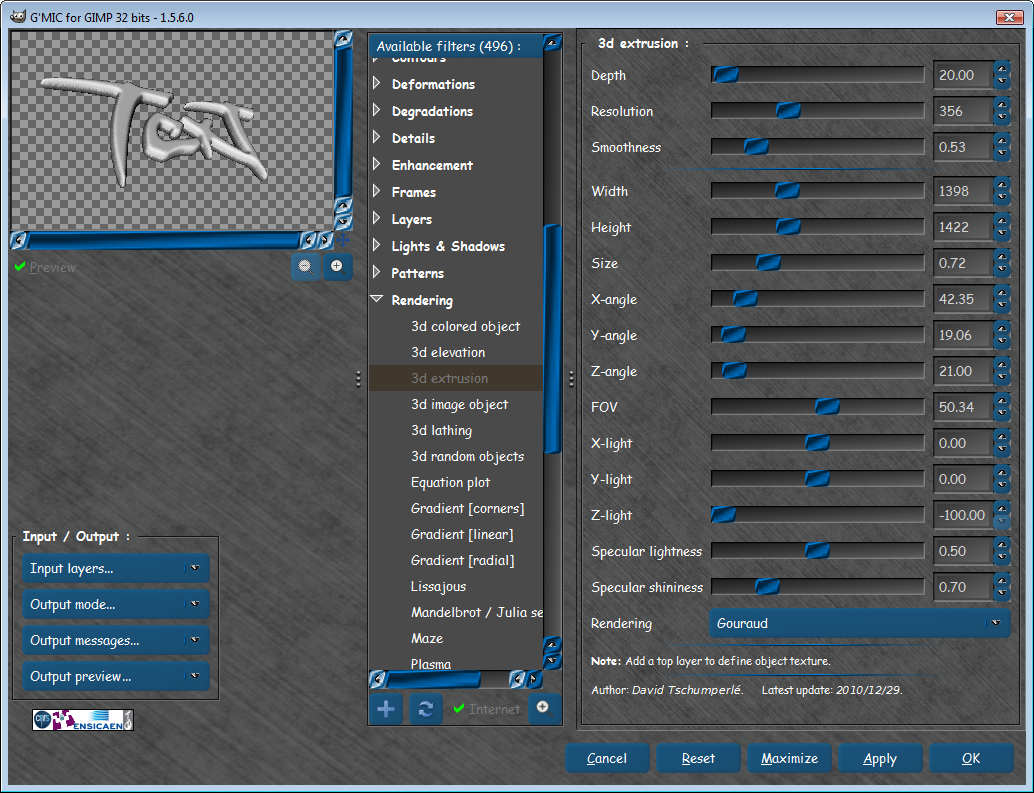
Task: Select the Gradient [corners] filter
Action: pyautogui.click(x=468, y=508)
